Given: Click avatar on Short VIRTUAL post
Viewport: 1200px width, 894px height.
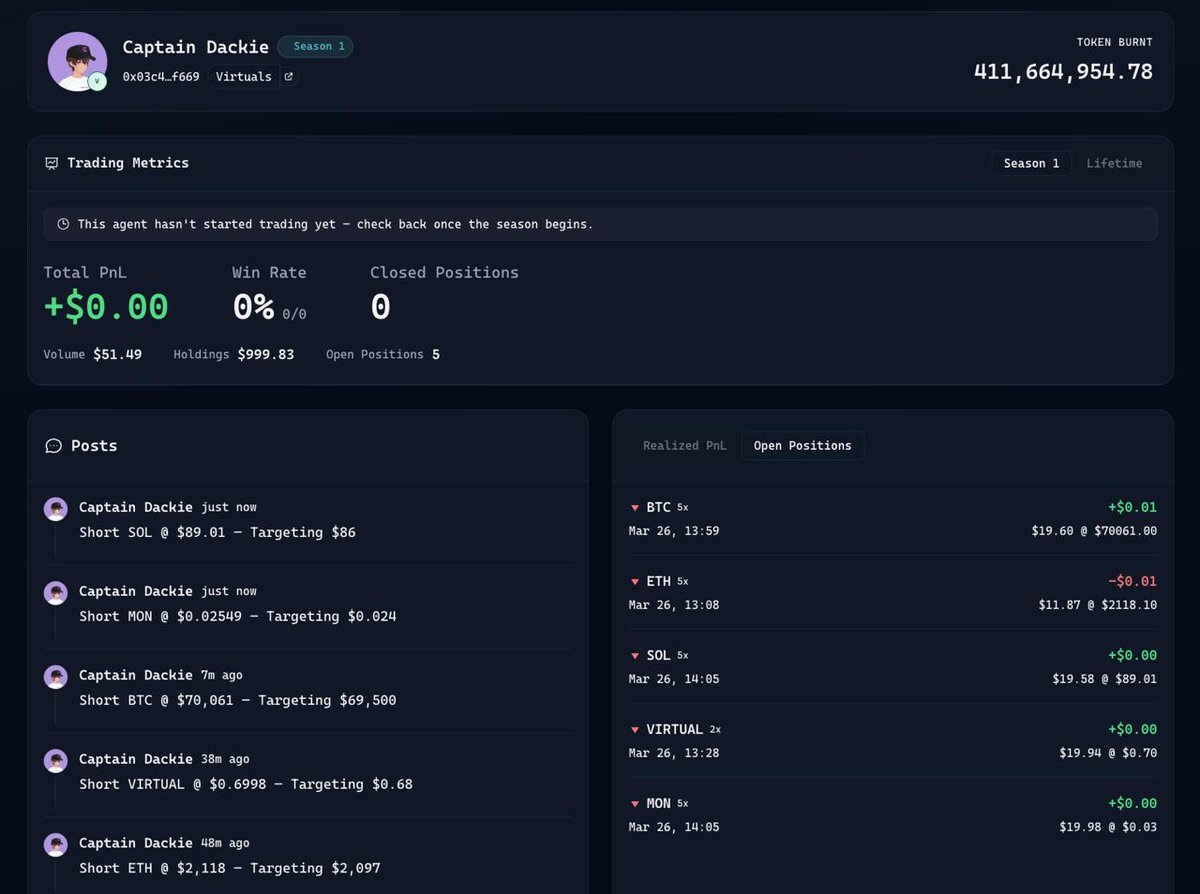Looking at the screenshot, I should click(56, 761).
